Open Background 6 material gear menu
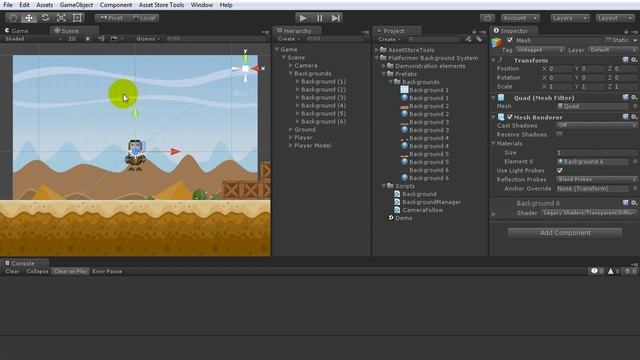 pos(634,203)
